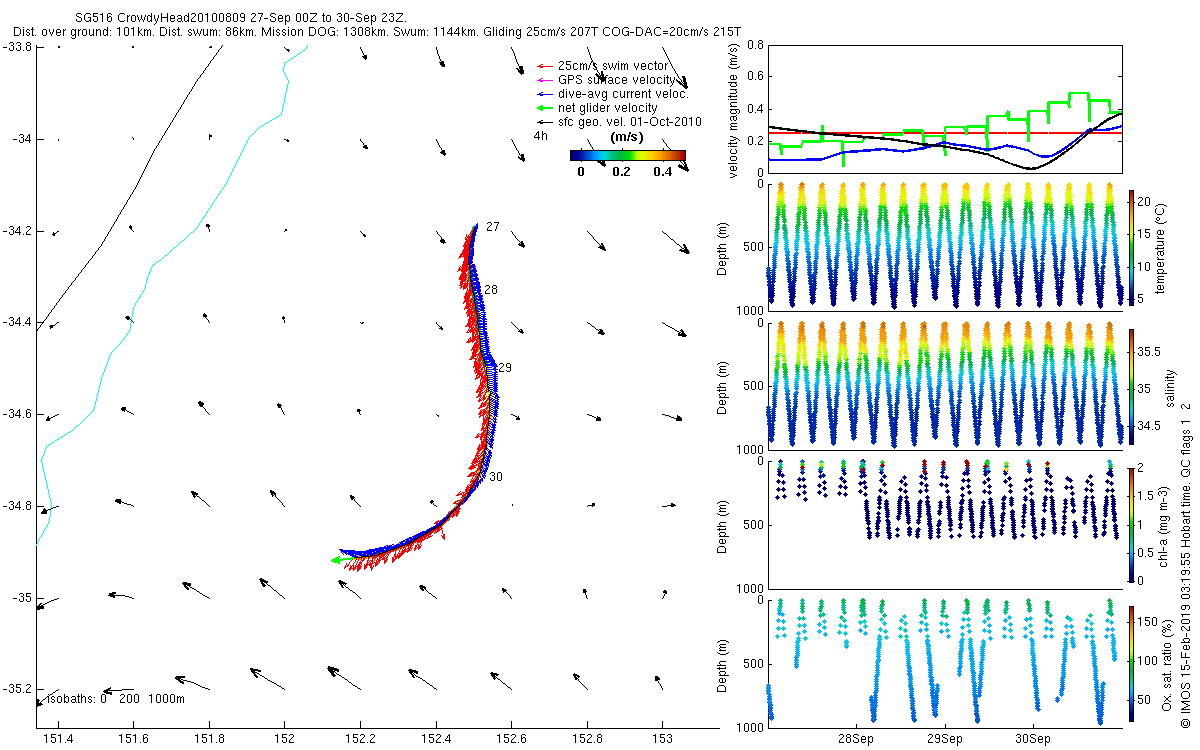This screenshot has height=750, width=1200.
Task: Click the '30Sep' time axis tick
Action: (1033, 741)
